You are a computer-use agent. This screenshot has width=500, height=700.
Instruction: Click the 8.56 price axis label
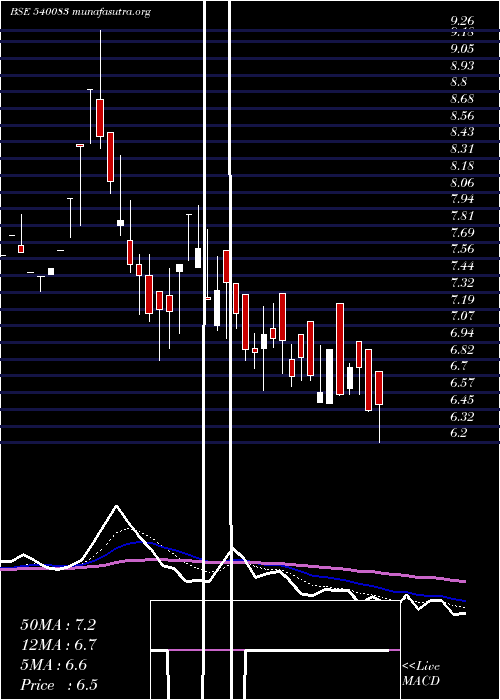[462, 116]
